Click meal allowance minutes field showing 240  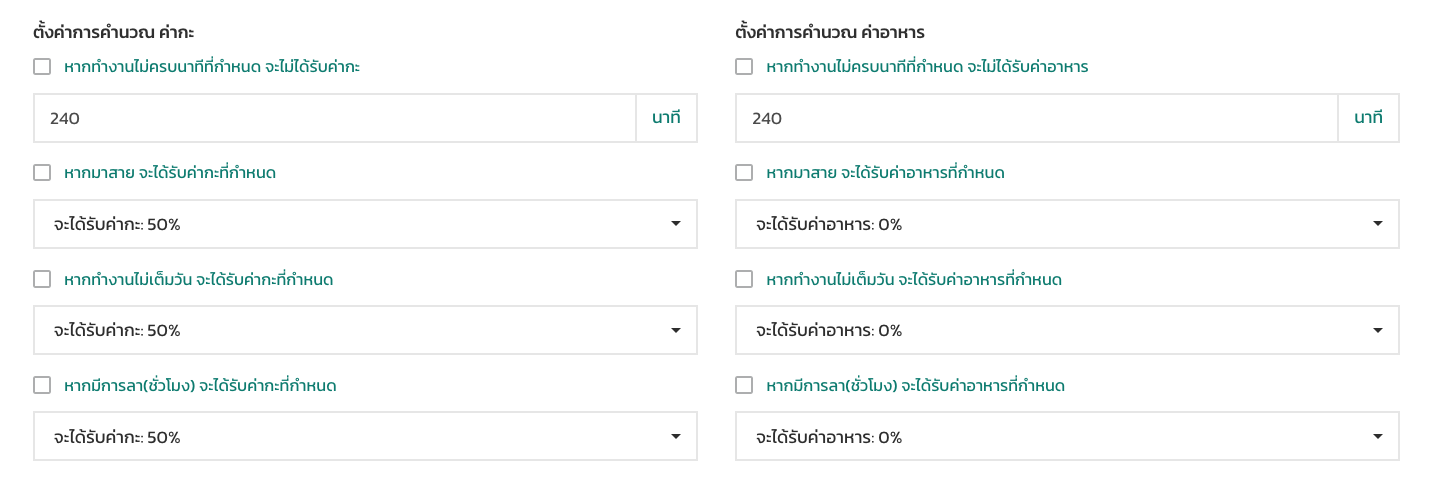[1037, 118]
